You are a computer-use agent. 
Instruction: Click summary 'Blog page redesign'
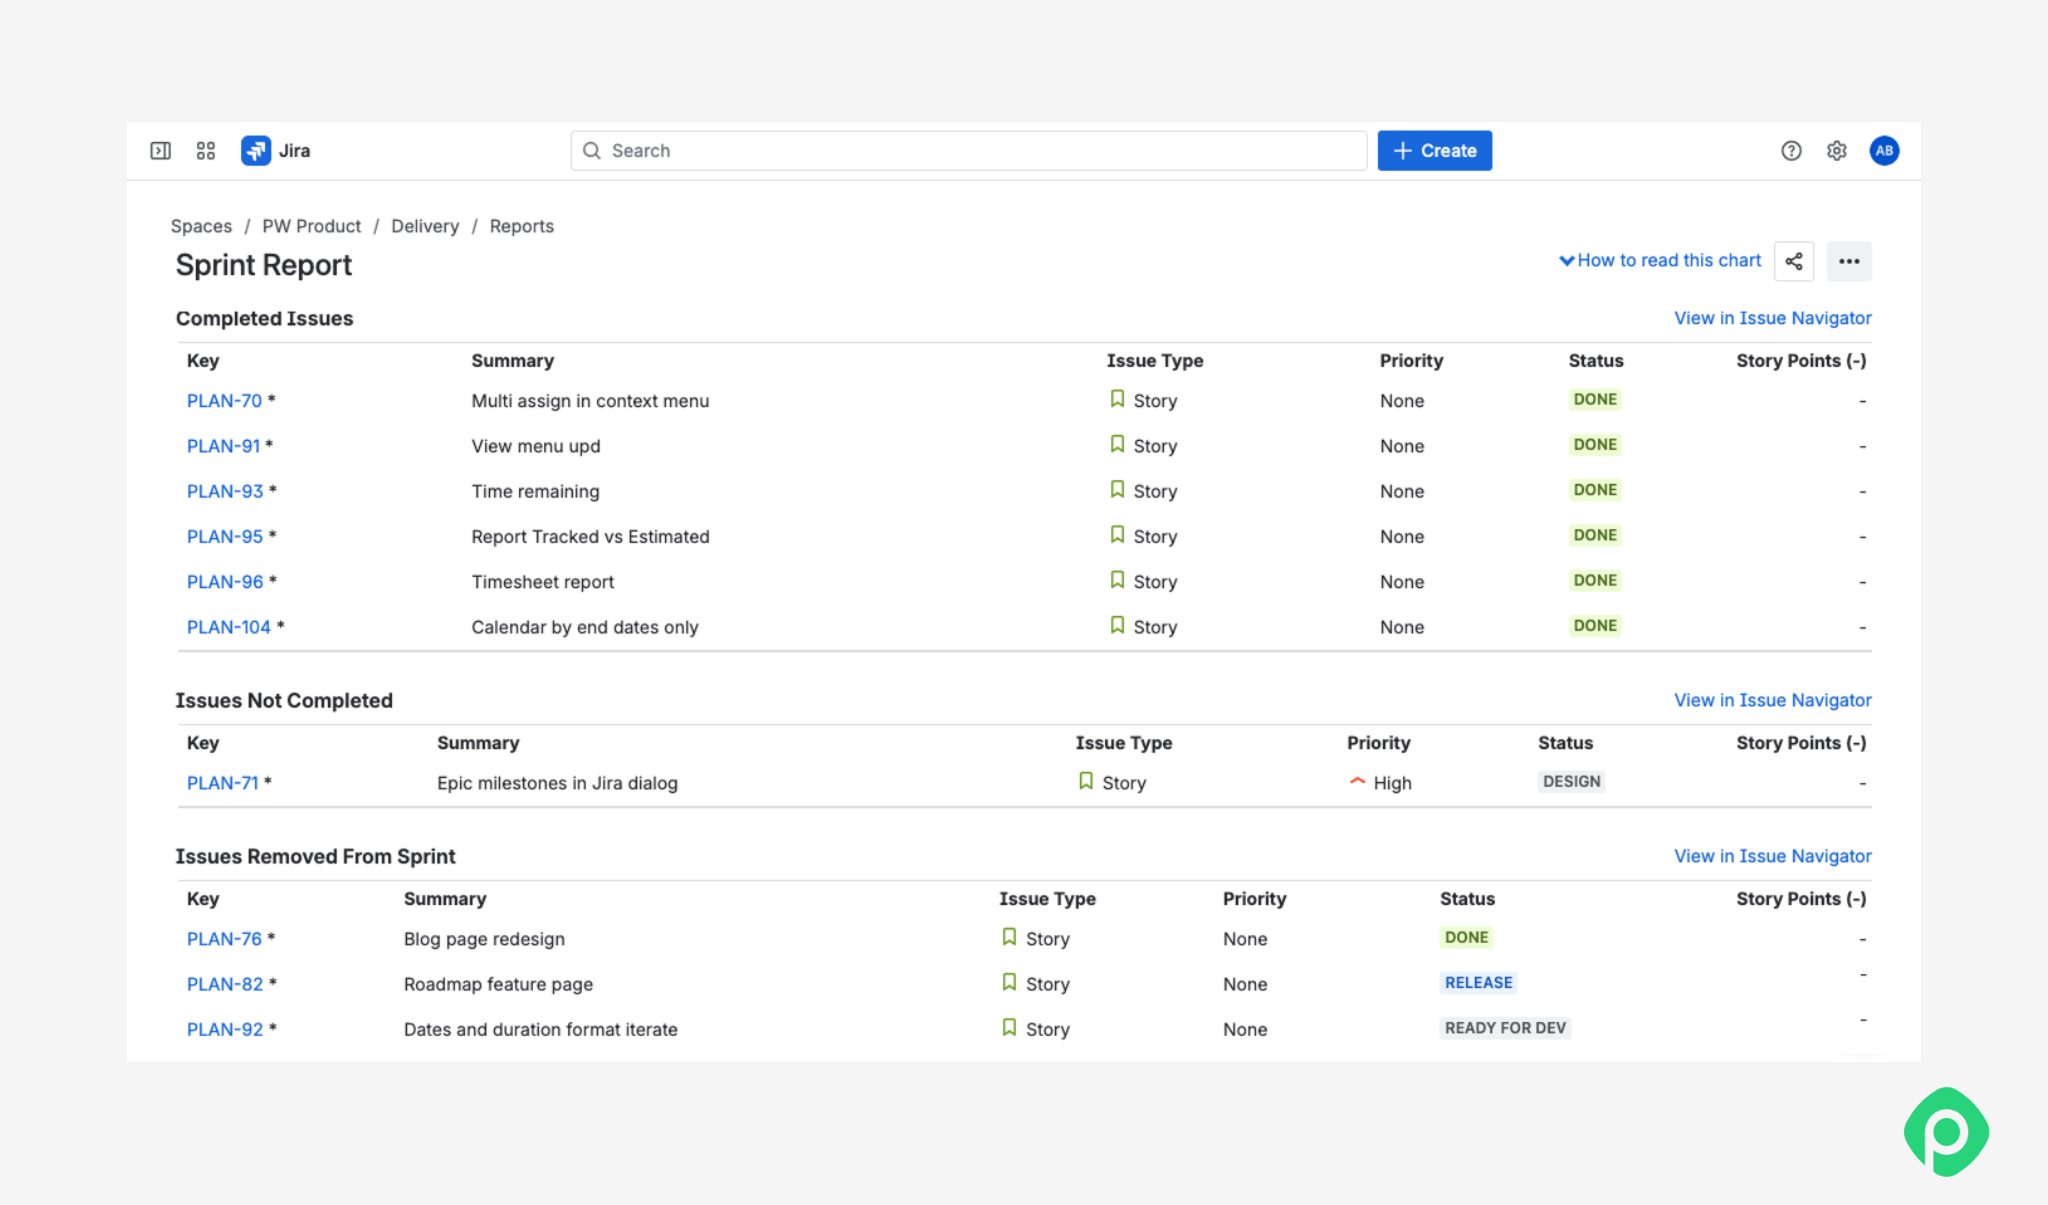(x=484, y=939)
